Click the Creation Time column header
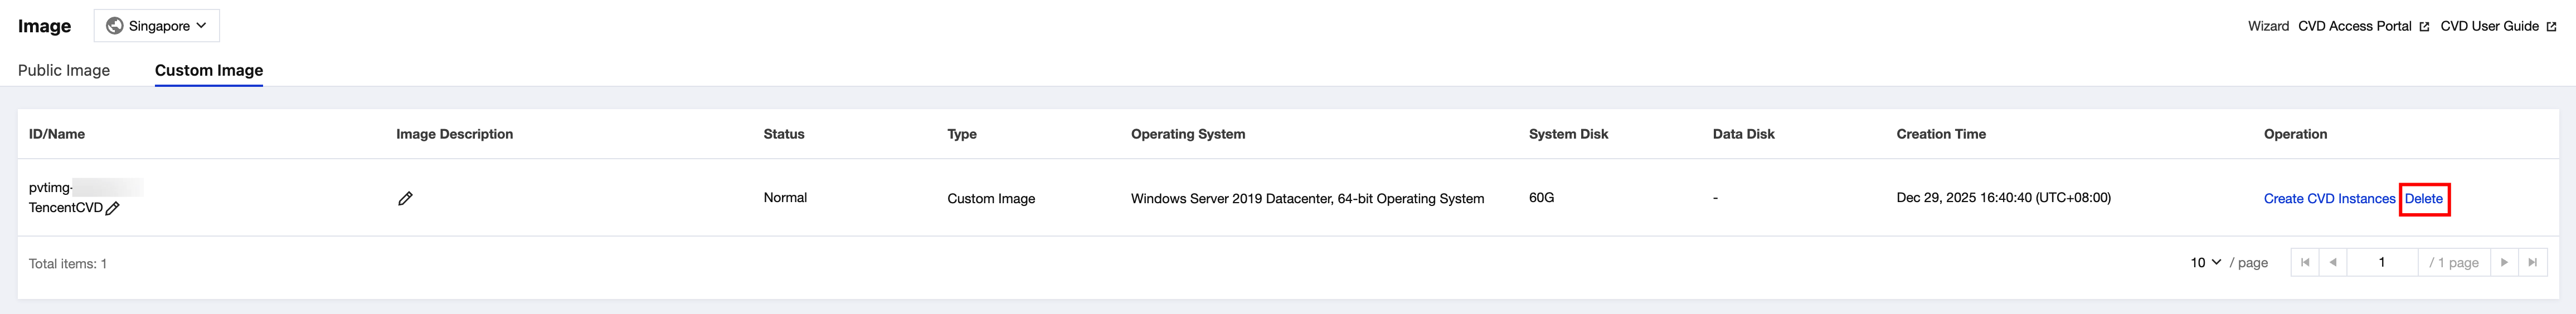 coord(1940,134)
